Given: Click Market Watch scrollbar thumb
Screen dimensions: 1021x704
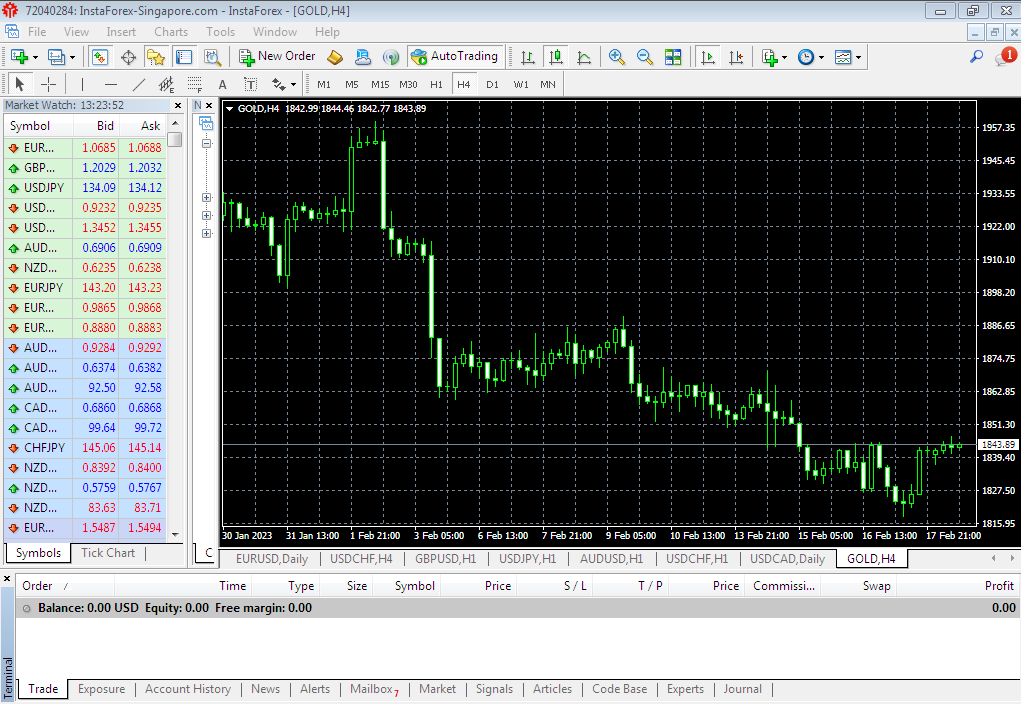Looking at the screenshot, I should (x=175, y=140).
